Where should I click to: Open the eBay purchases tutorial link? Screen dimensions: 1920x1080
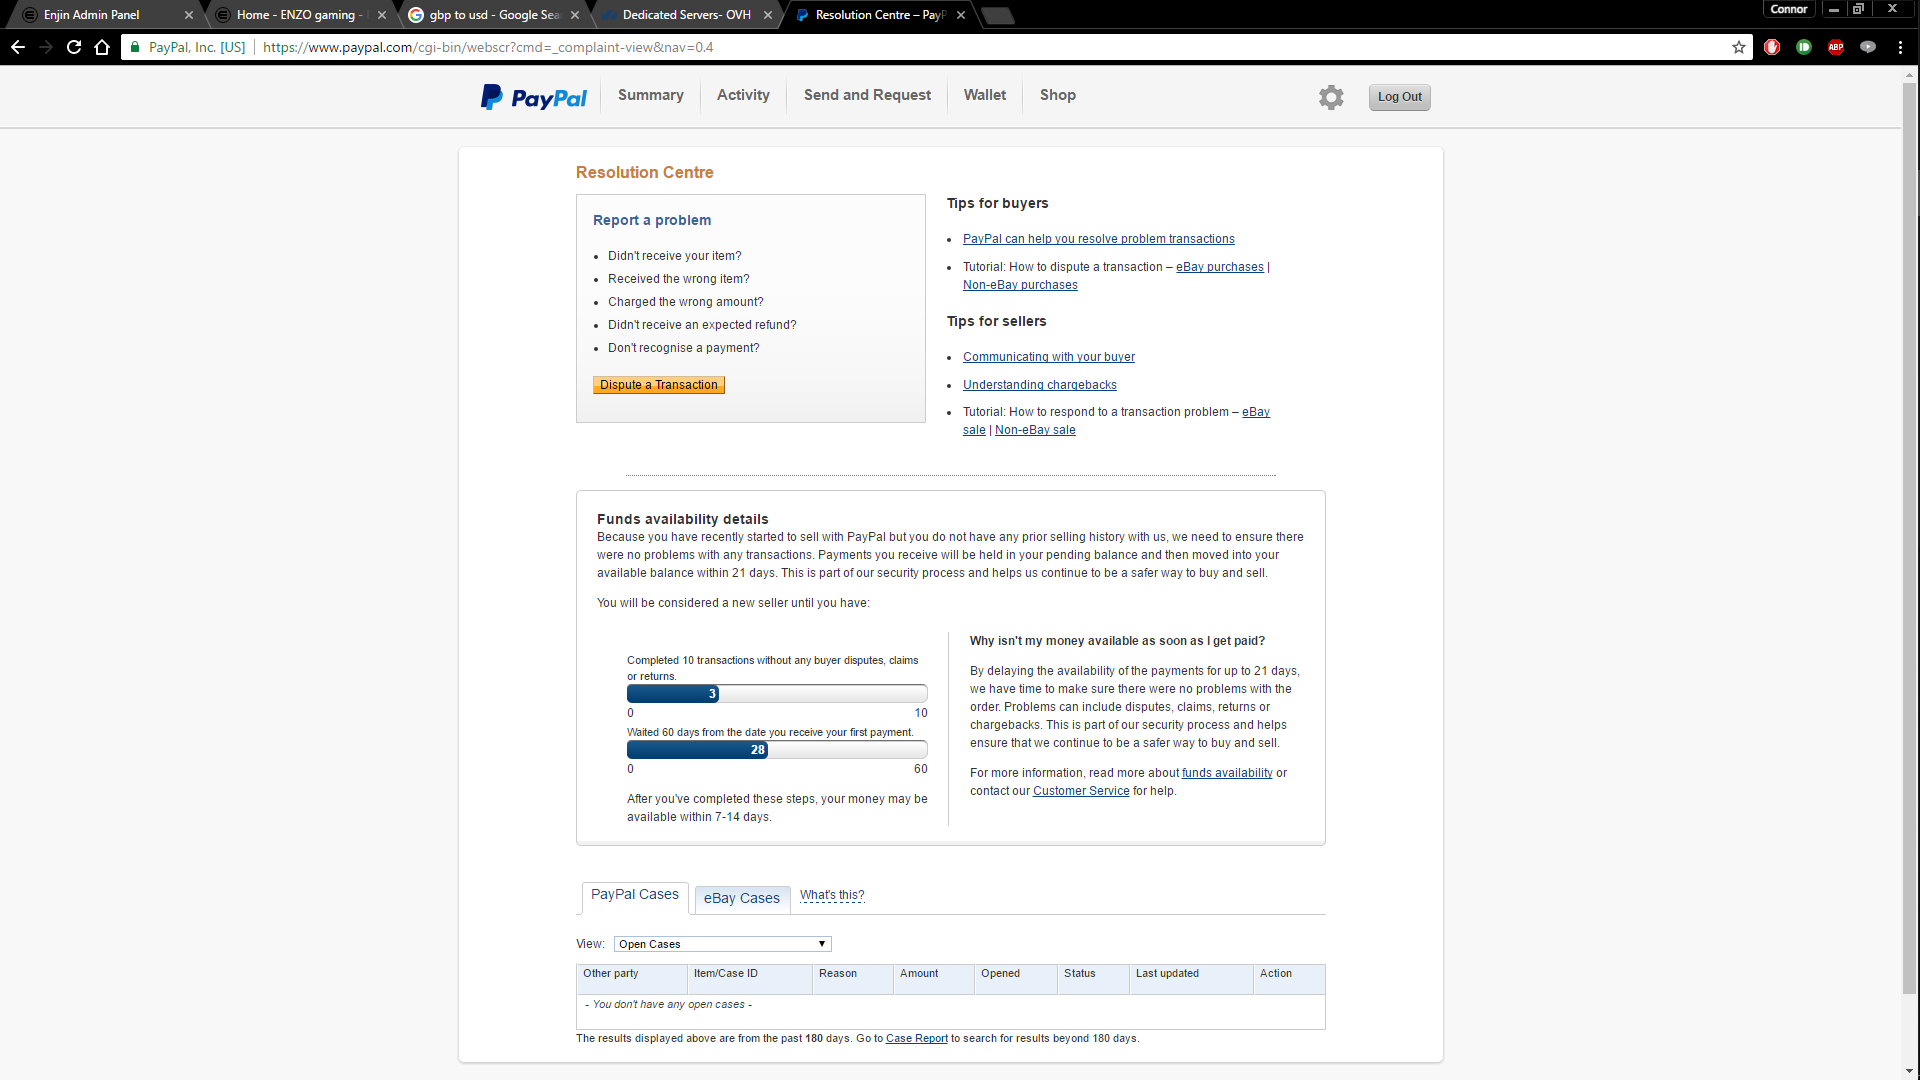tap(1219, 267)
